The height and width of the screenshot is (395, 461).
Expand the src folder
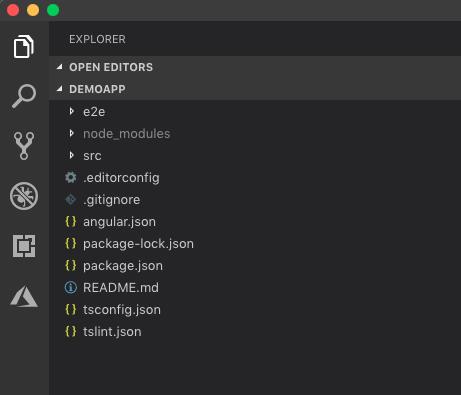[x=255, y=155]
